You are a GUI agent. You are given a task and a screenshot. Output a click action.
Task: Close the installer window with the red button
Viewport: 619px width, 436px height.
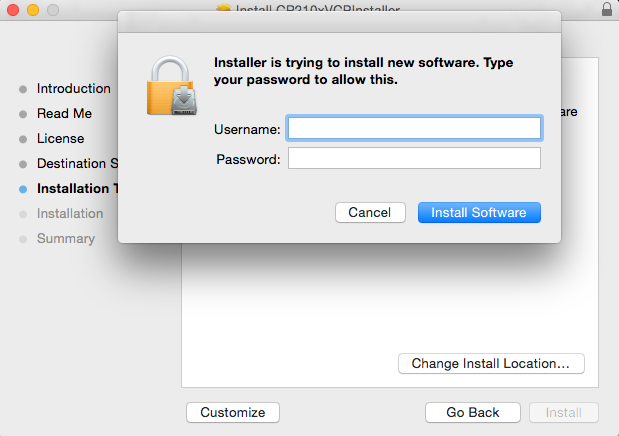tap(12, 9)
